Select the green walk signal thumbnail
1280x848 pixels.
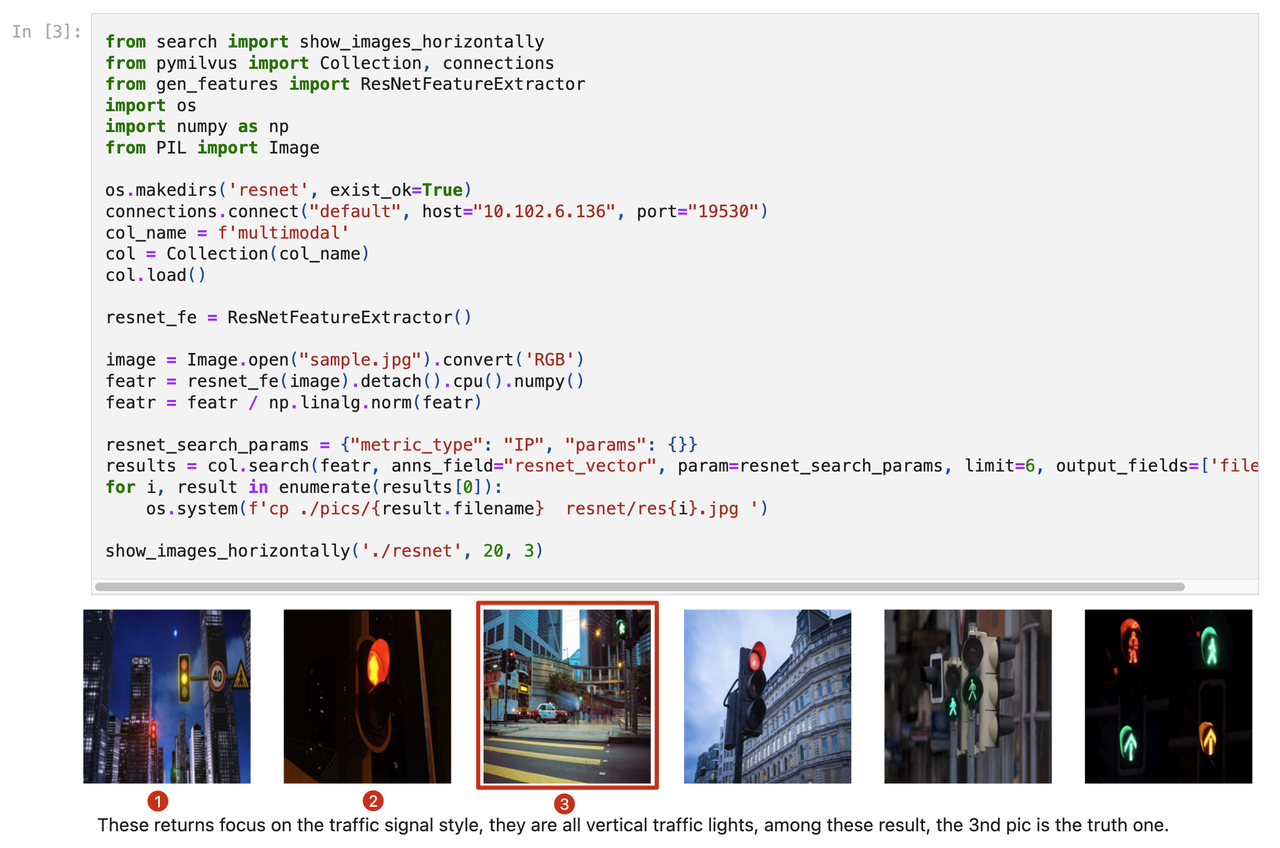click(967, 695)
